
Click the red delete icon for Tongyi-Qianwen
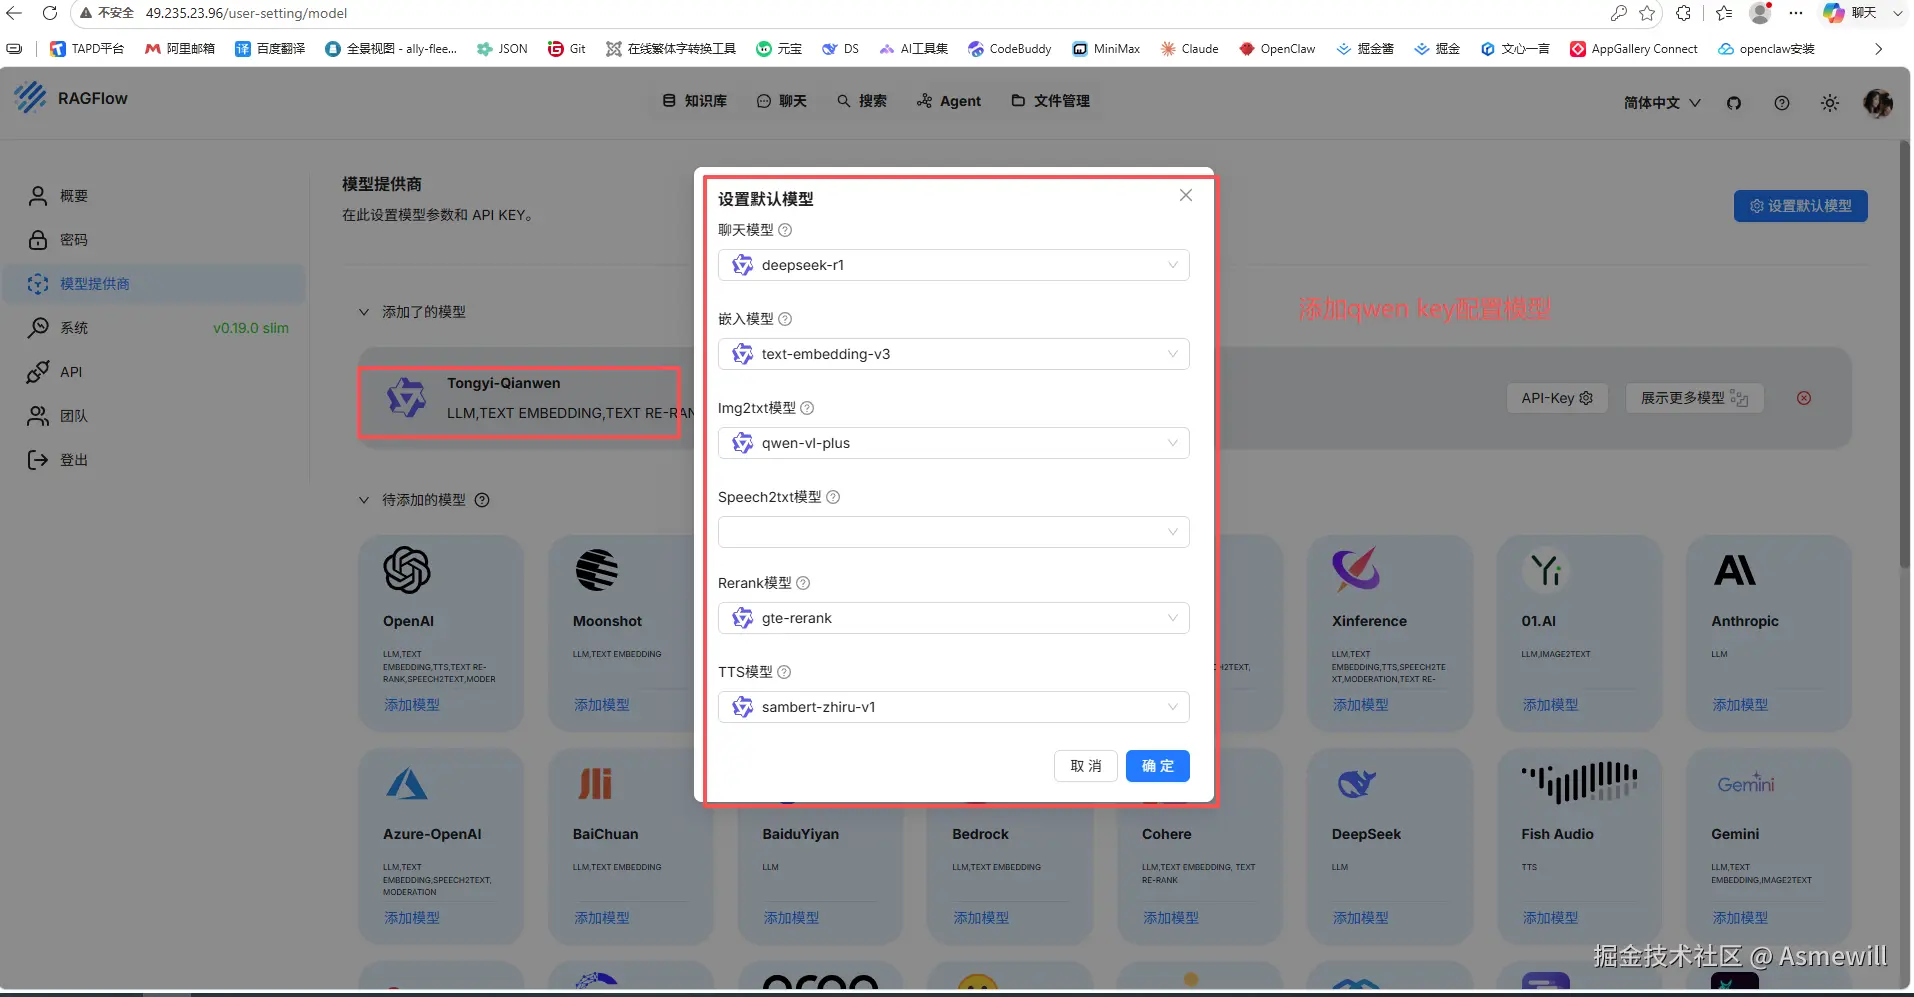click(x=1804, y=398)
